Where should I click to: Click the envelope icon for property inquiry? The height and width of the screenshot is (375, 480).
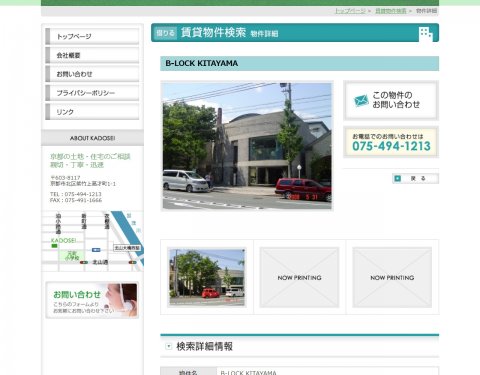click(x=361, y=100)
